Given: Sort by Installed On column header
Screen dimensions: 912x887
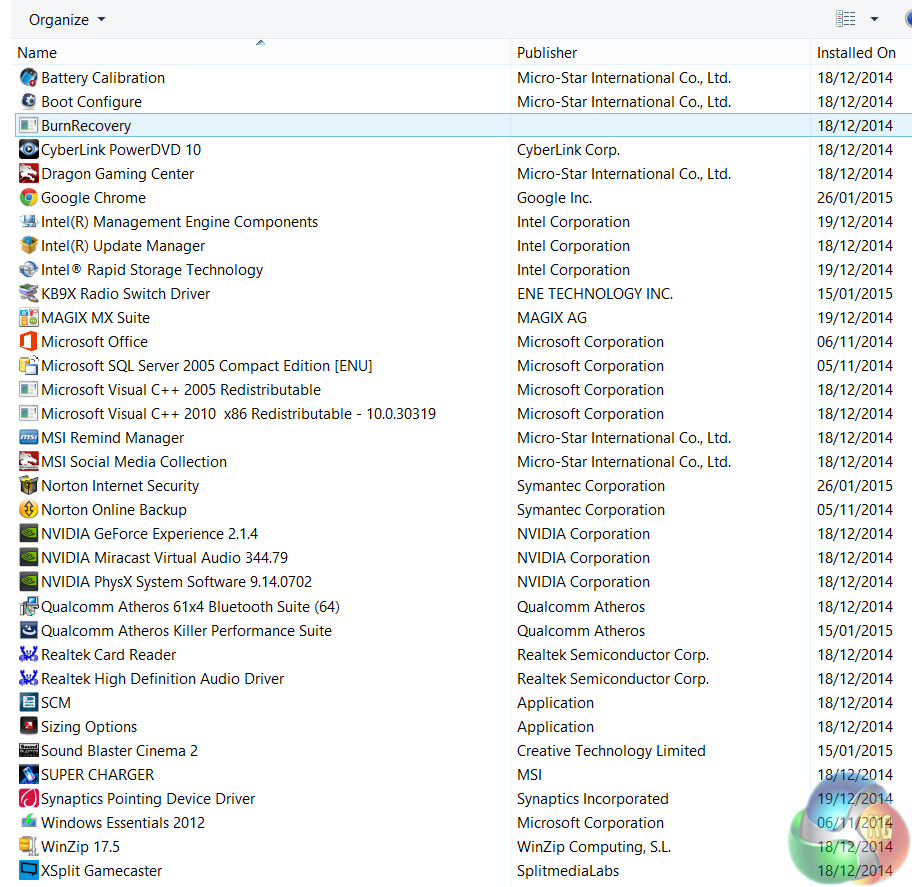Looking at the screenshot, I should tap(856, 53).
